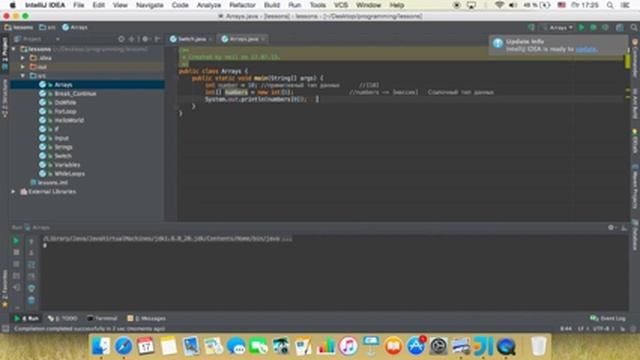This screenshot has width=640, height=360.
Task: Open the run configuration Arrays dropdown
Action: (x=558, y=27)
